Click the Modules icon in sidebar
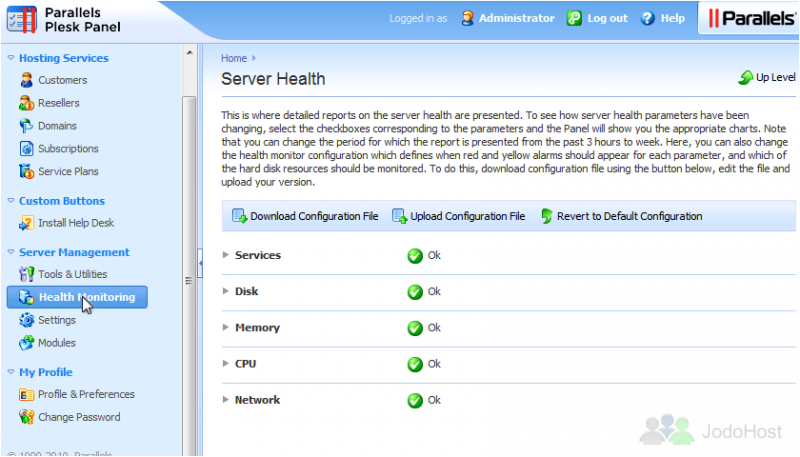Screen dimensions: 800x457 27,343
